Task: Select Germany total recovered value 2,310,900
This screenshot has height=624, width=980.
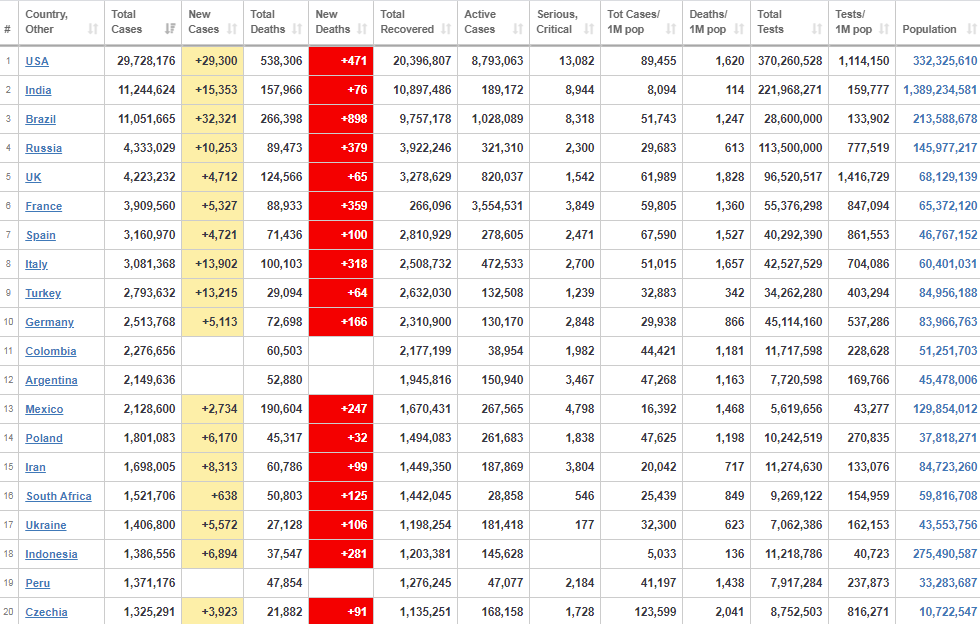Action: [x=425, y=322]
